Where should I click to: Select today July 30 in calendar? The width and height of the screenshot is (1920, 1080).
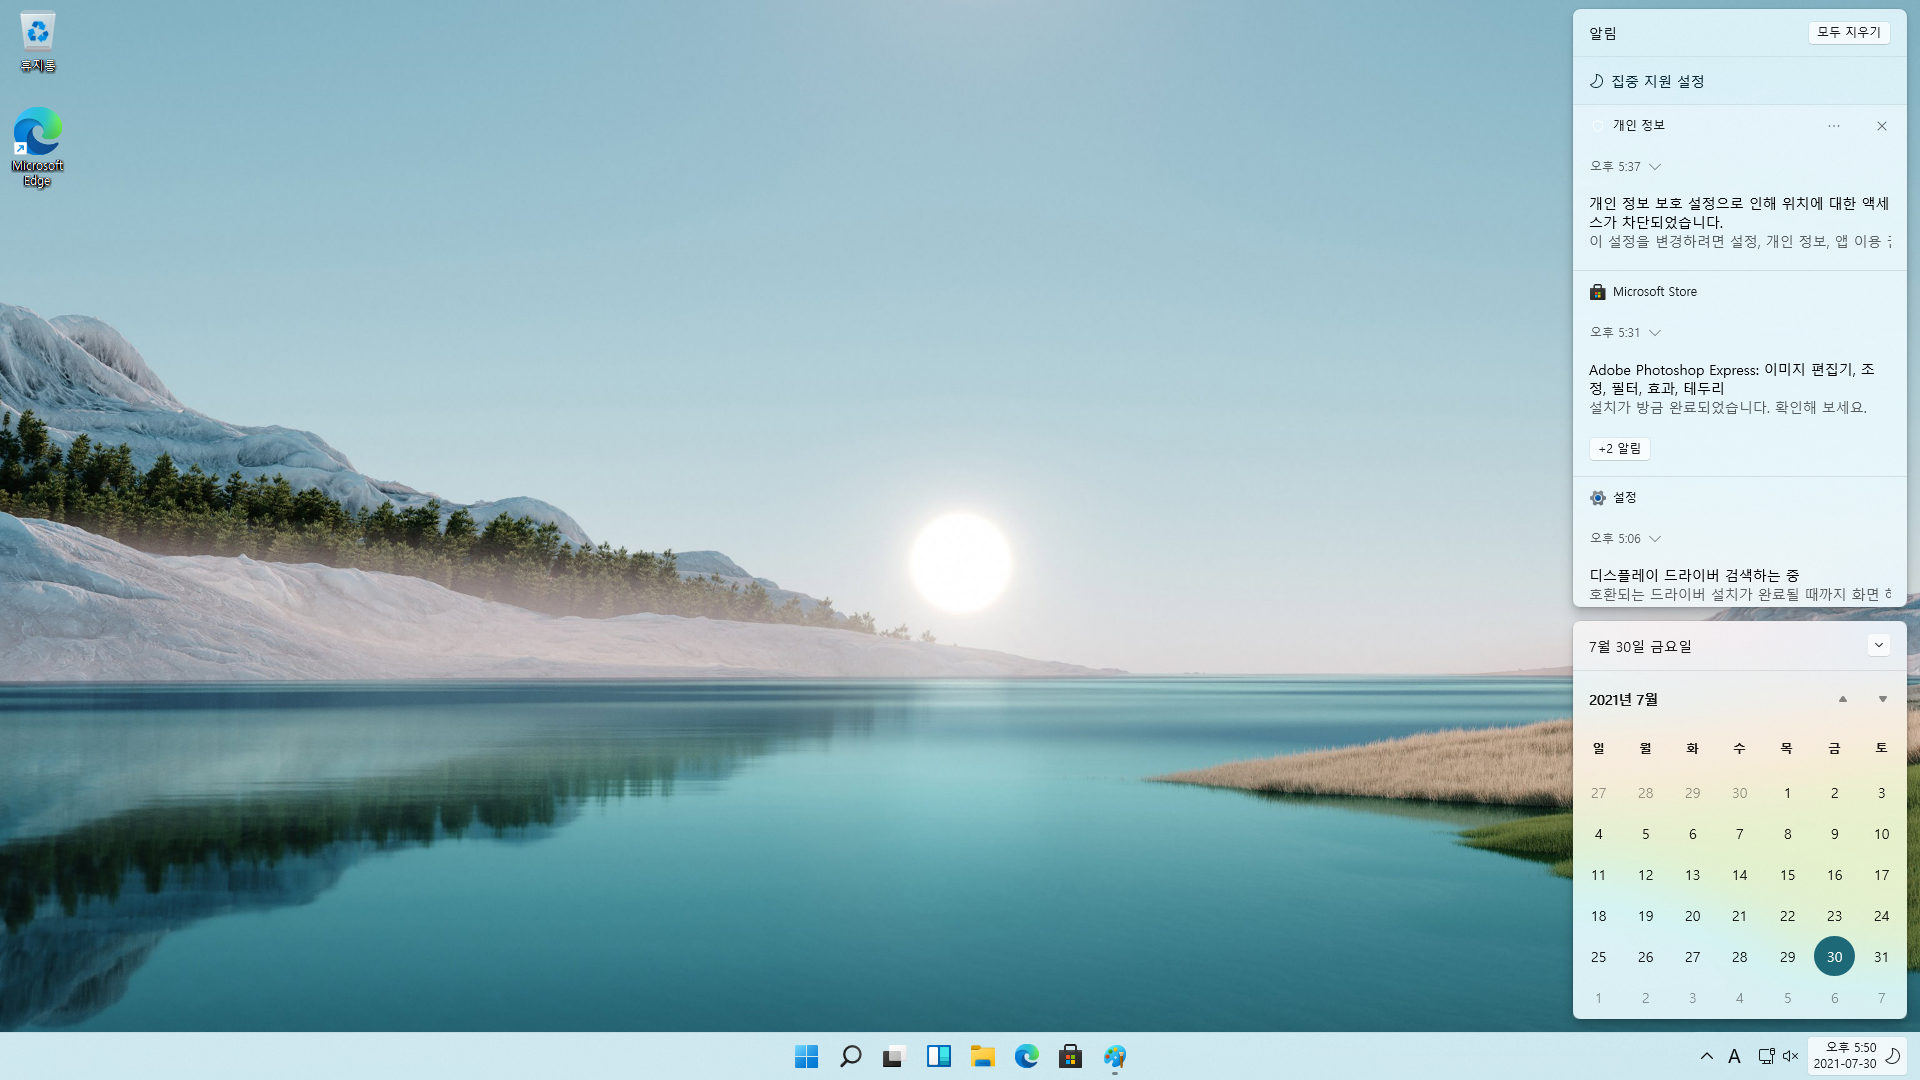tap(1834, 957)
